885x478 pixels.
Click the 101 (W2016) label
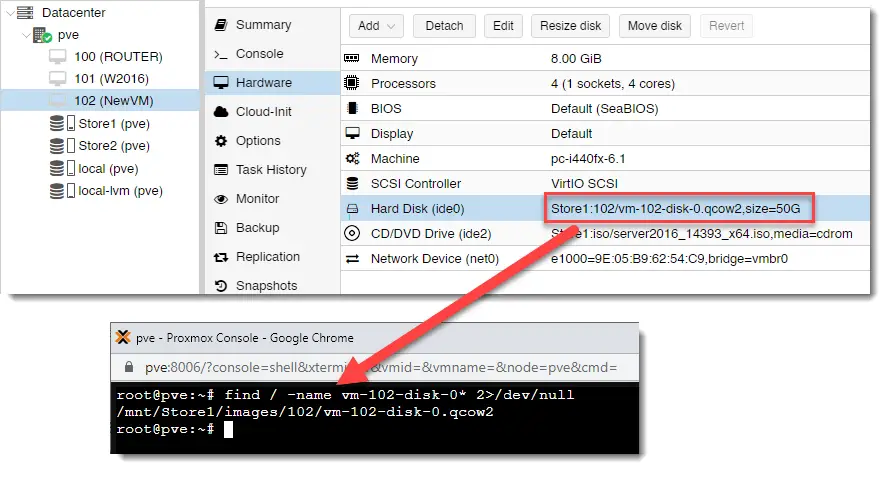click(112, 78)
